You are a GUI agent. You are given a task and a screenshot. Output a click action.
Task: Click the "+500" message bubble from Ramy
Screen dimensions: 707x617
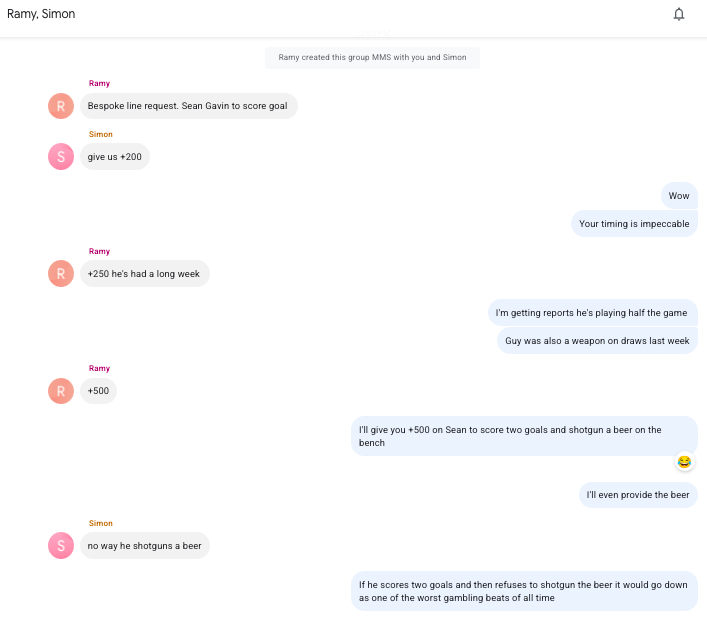(98, 391)
